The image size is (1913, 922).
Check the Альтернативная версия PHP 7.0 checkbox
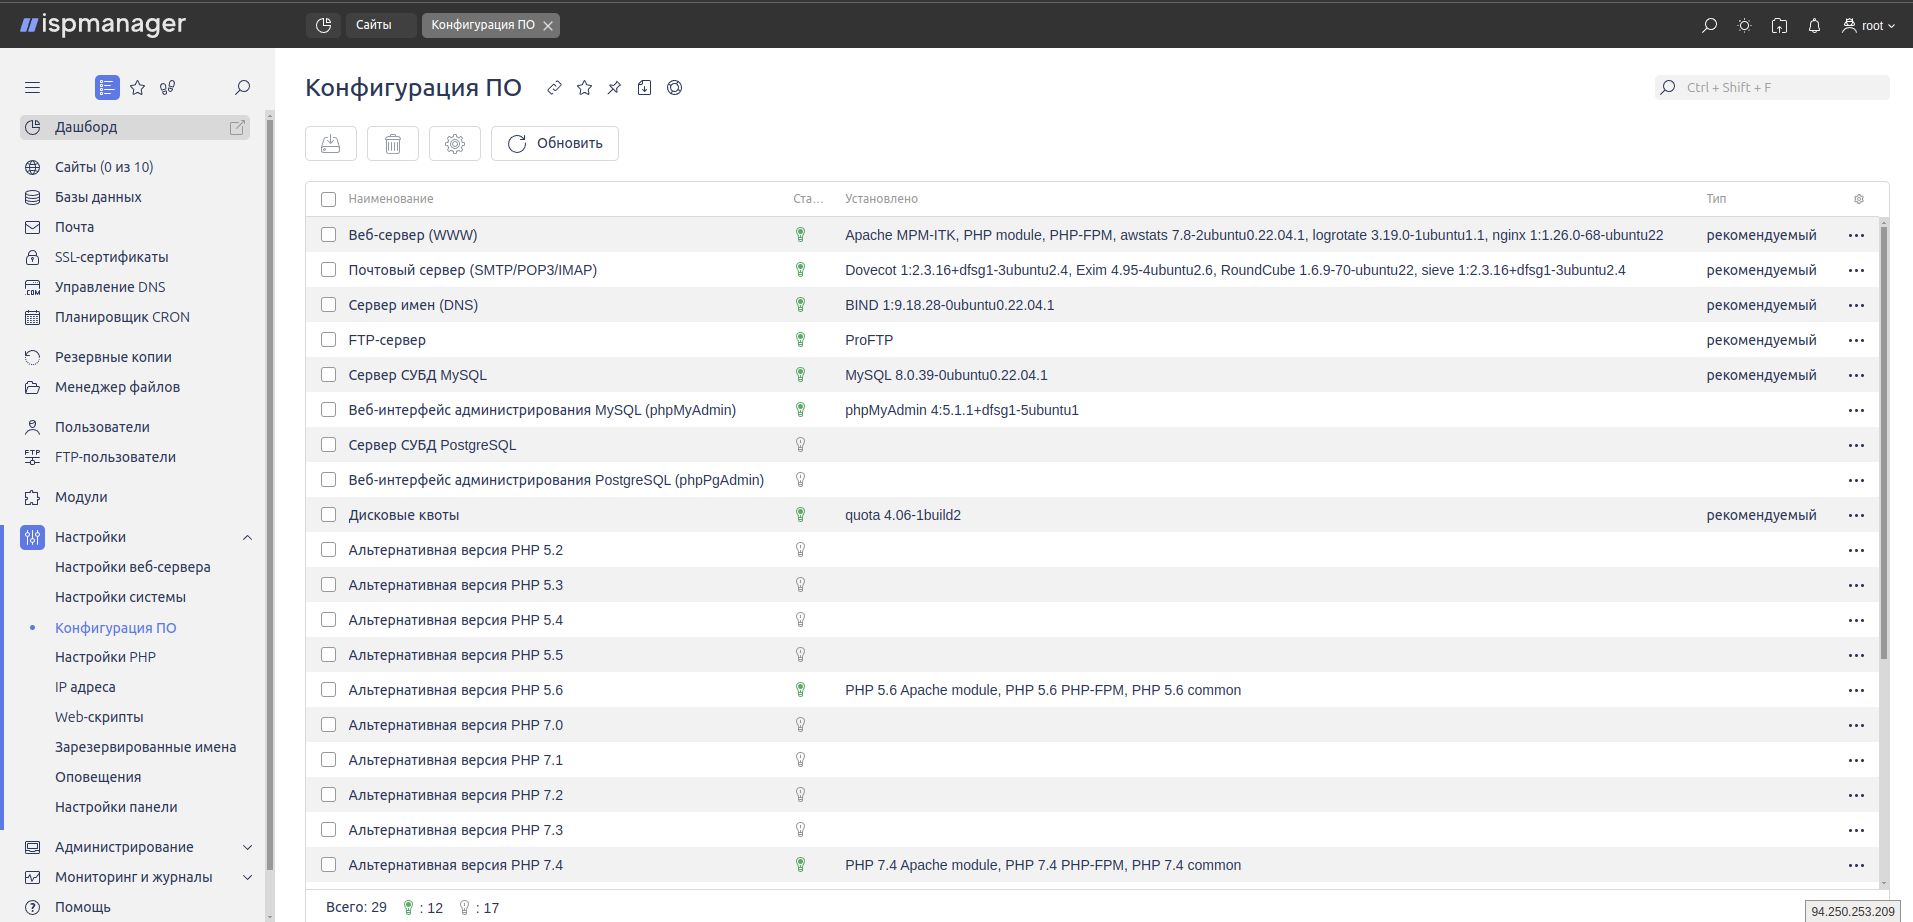coord(328,725)
